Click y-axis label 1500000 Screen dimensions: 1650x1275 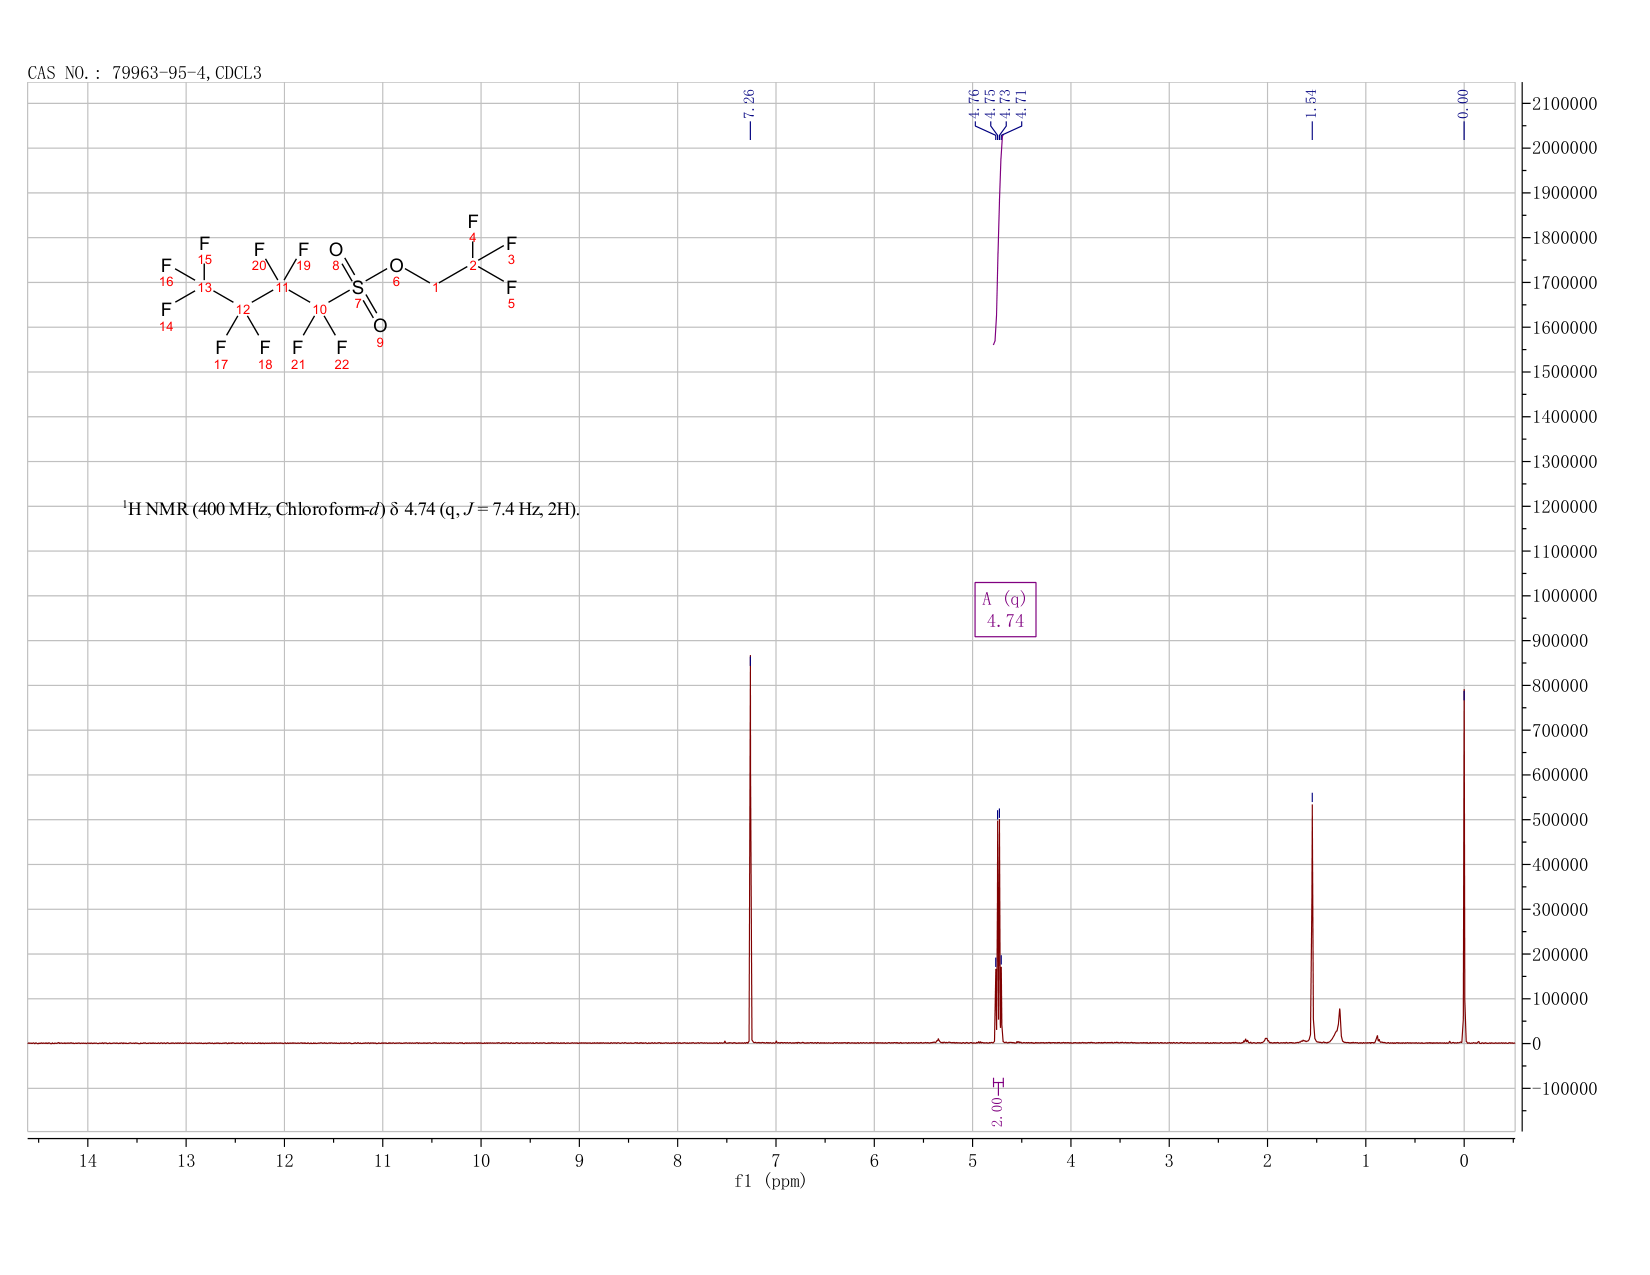pyautogui.click(x=1563, y=372)
